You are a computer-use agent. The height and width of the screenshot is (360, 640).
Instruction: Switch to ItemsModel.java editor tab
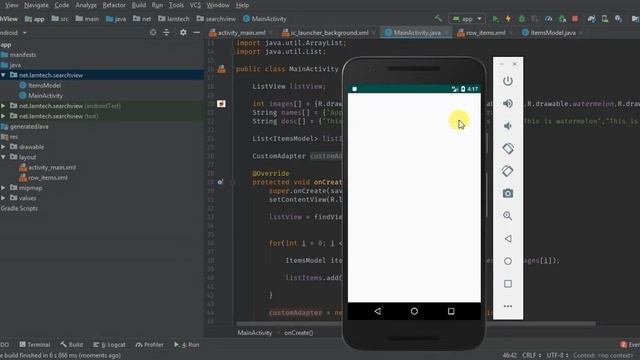click(x=553, y=33)
